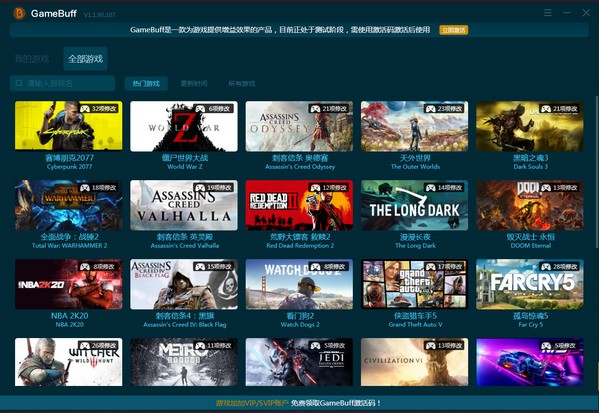Open the neon racing car game cover
The width and height of the screenshot is (599, 413).
(530, 362)
